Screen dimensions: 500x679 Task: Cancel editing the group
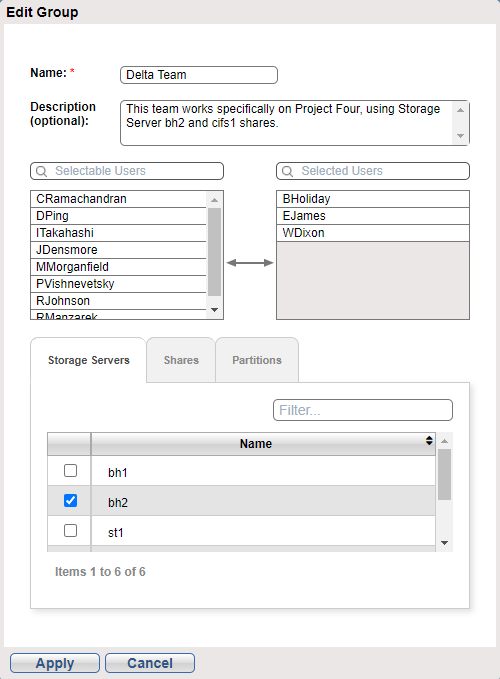click(150, 663)
